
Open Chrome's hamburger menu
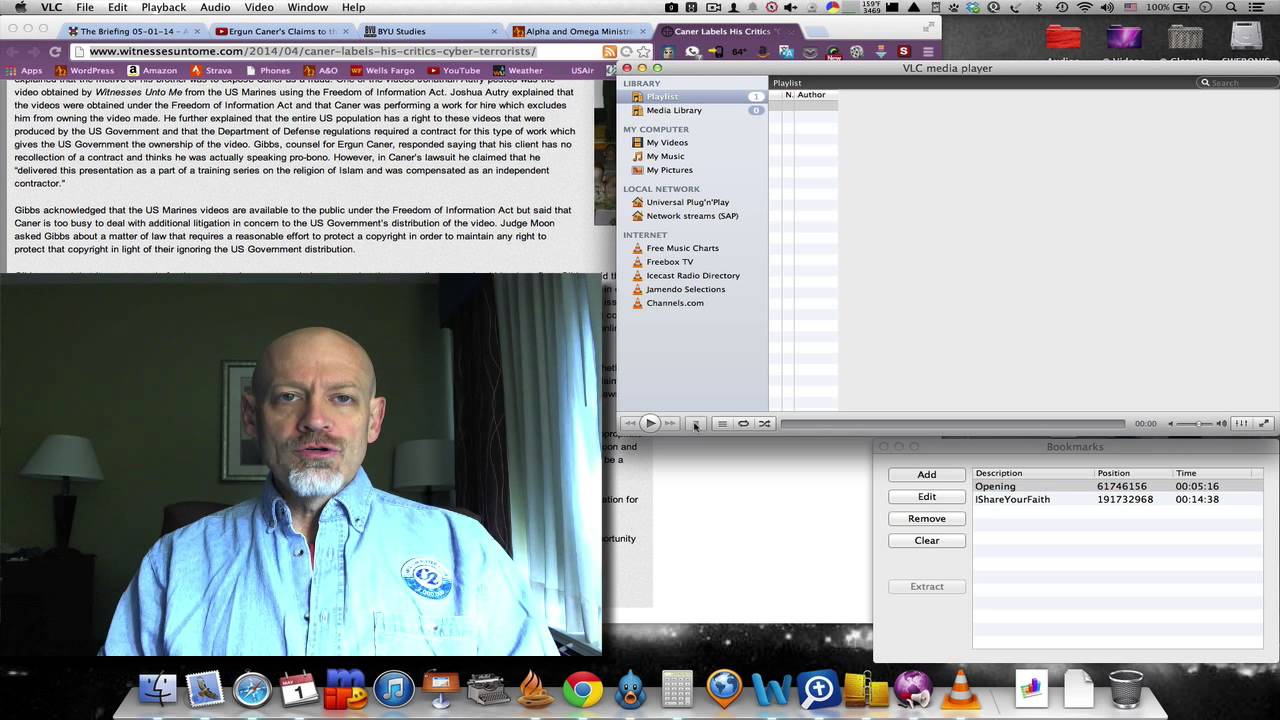point(928,51)
